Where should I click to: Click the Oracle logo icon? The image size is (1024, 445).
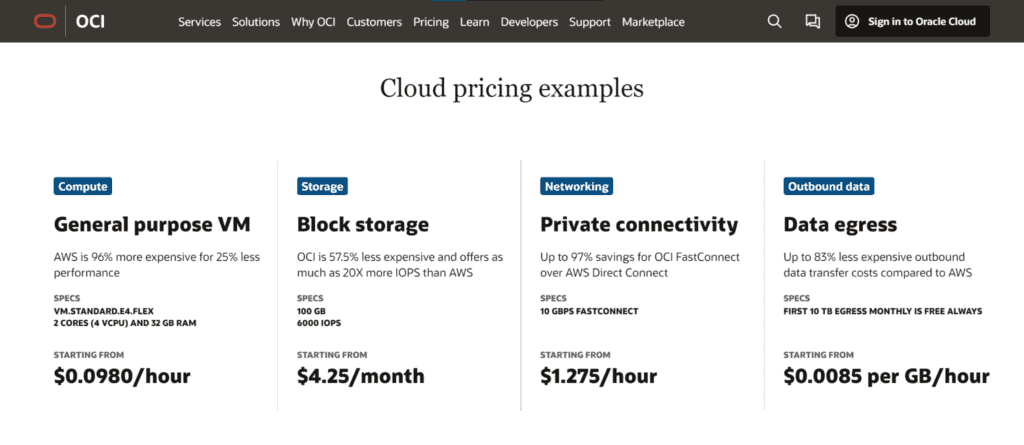click(x=46, y=22)
